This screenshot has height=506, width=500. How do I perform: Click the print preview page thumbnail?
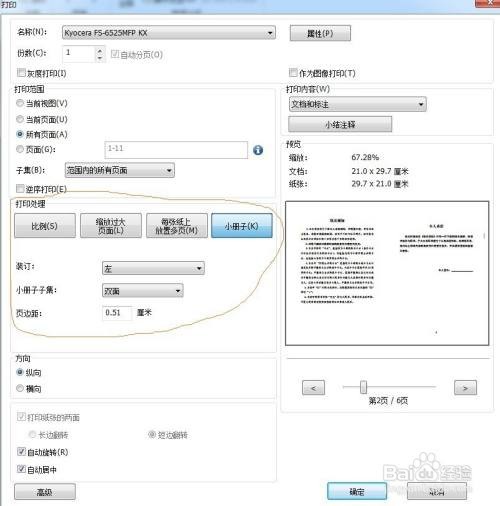(x=387, y=273)
